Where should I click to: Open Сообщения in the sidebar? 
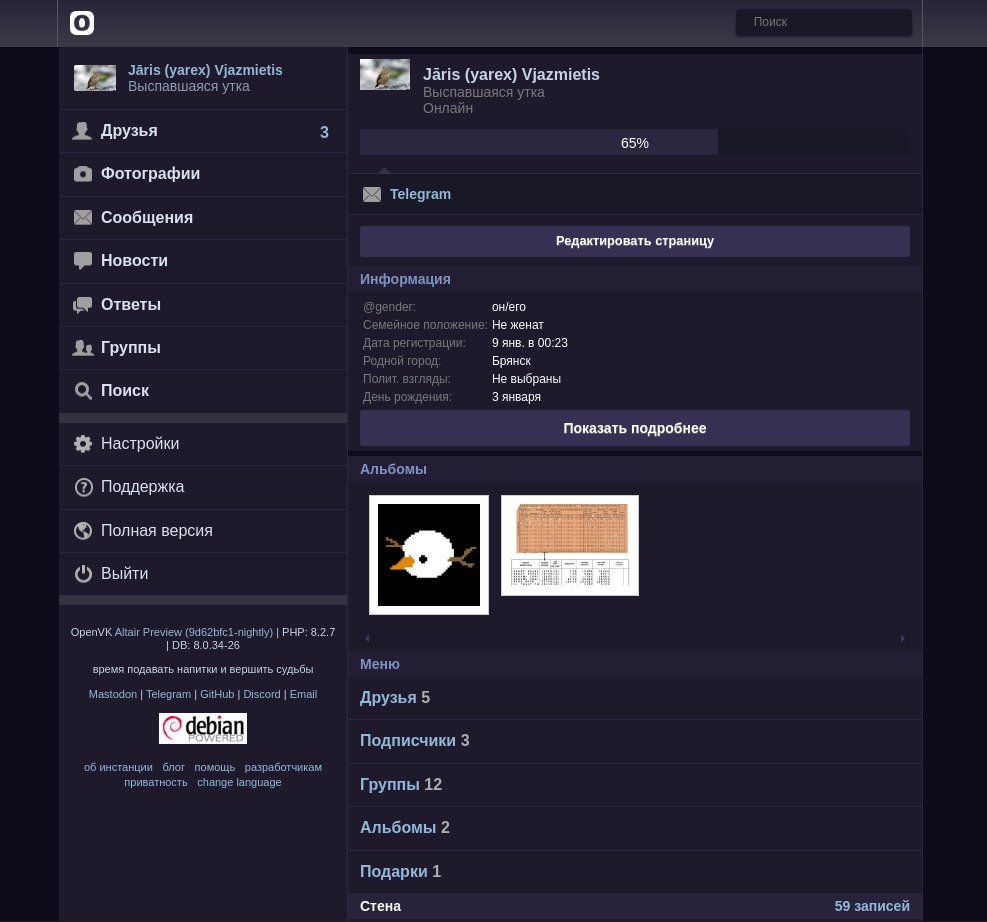coord(203,217)
